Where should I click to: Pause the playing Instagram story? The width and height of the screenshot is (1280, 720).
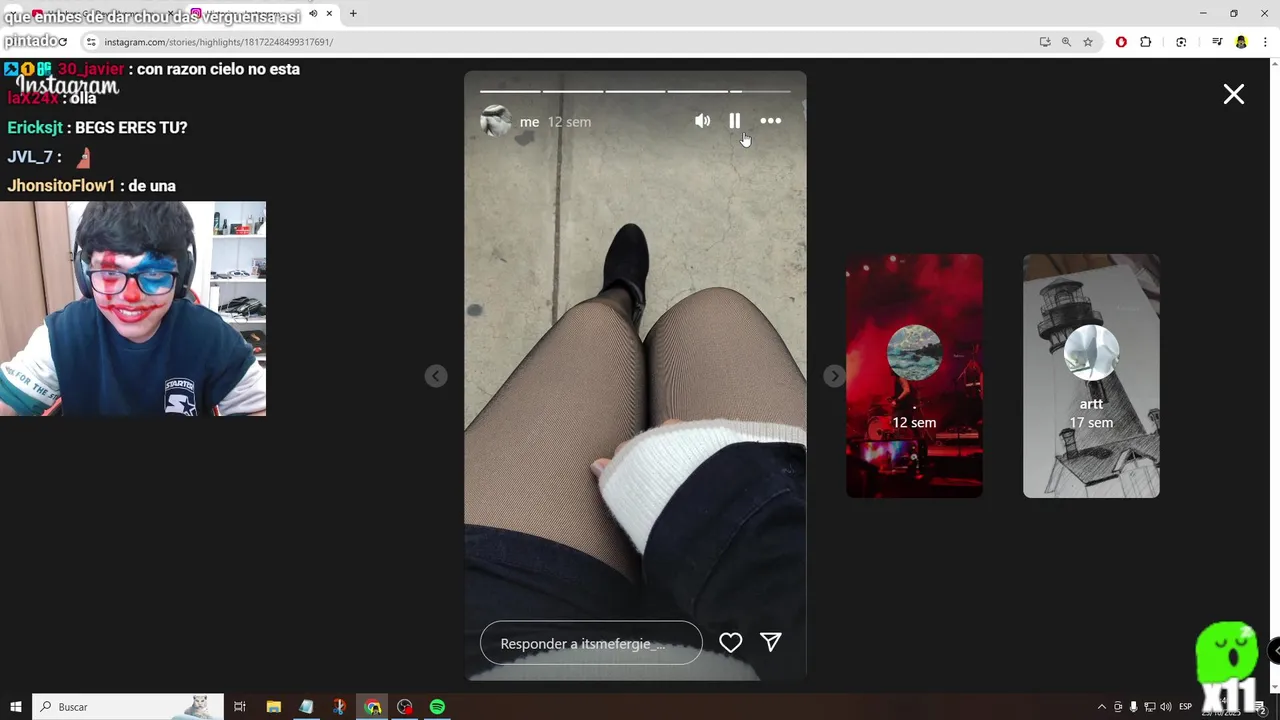tap(734, 121)
